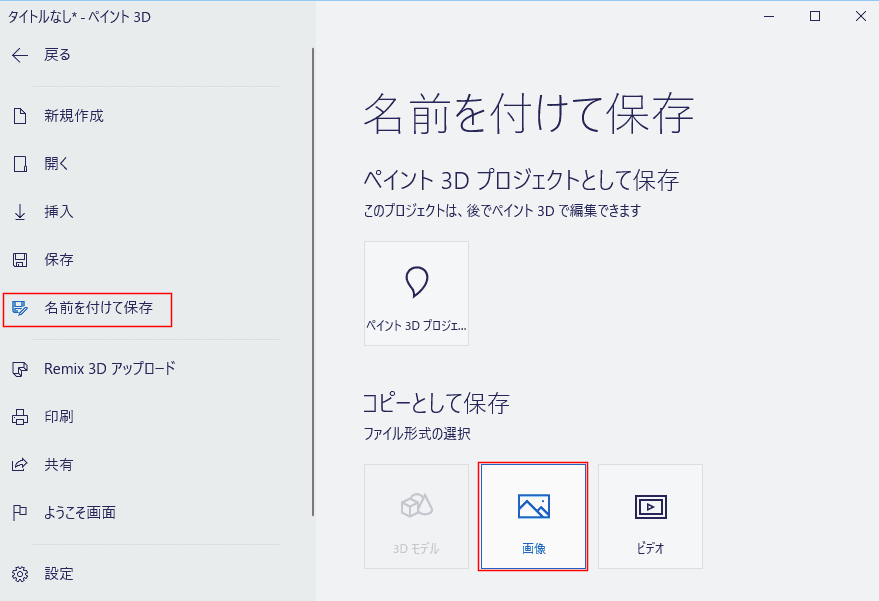This screenshot has width=879, height=601.
Task: Select 保存 in the sidebar
Action: tap(59, 260)
